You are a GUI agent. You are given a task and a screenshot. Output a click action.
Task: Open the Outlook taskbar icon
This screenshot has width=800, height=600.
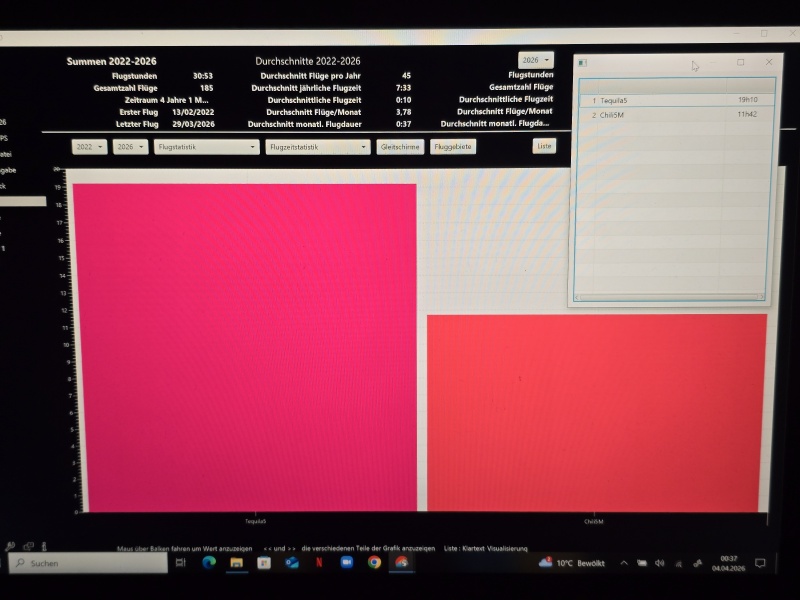292,563
